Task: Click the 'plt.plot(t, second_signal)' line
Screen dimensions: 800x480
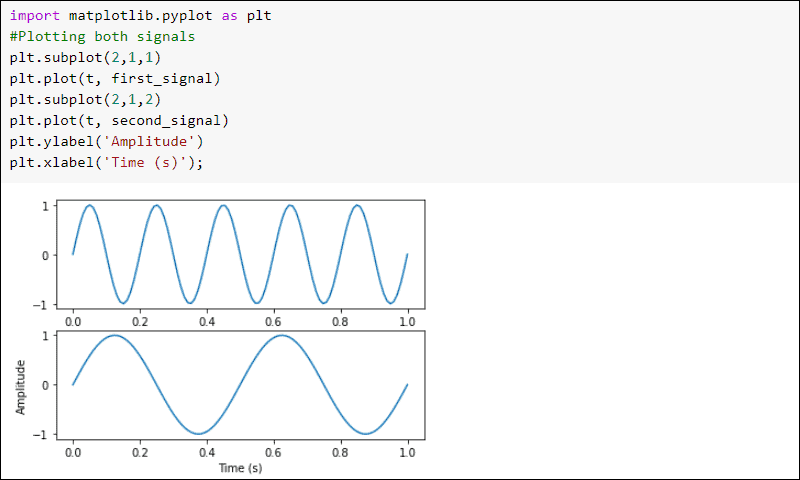Action: tap(119, 120)
